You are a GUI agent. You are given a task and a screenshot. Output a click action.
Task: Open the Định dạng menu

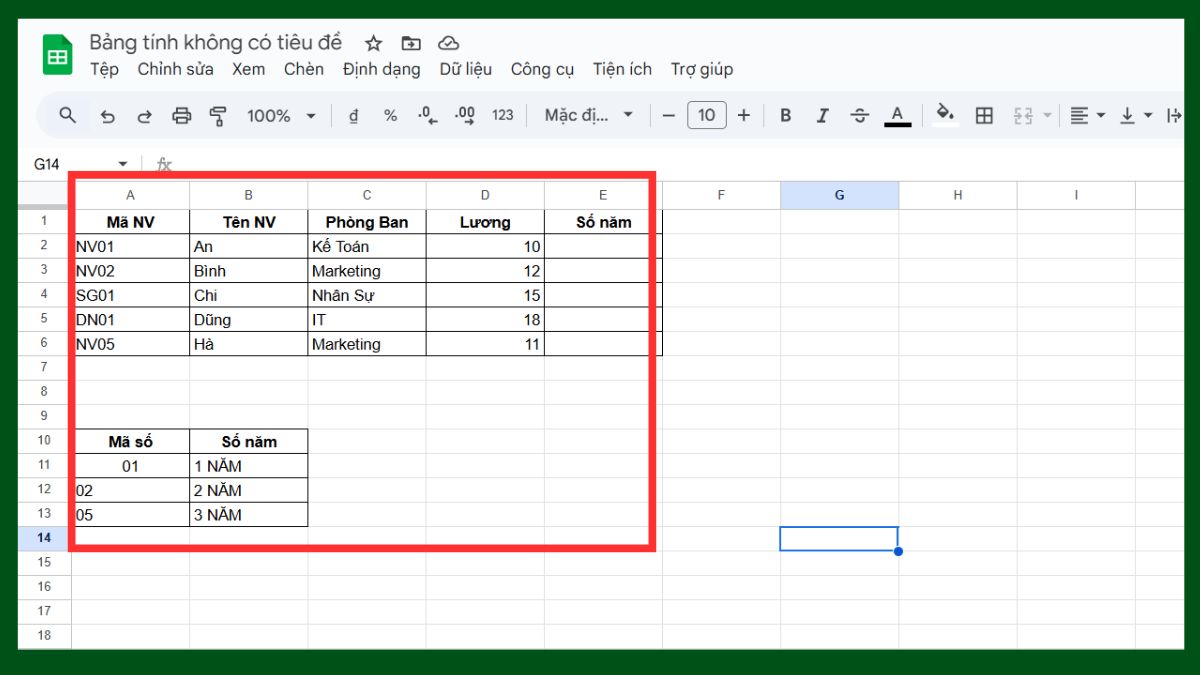point(381,69)
